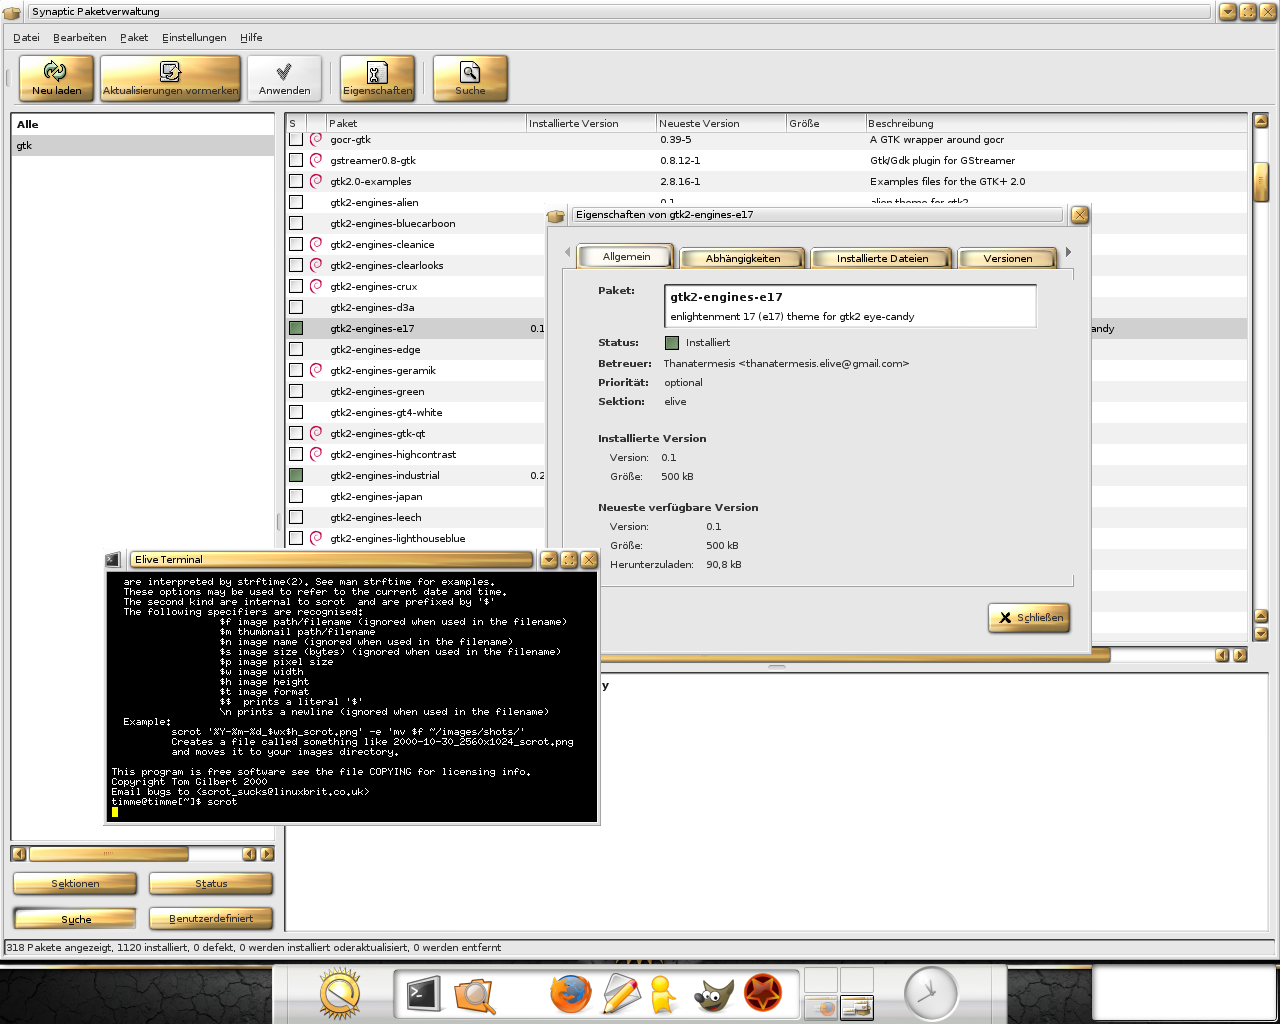Toggle status checkbox for gtk2-engines-japan
This screenshot has height=1024, width=1280.
pyautogui.click(x=296, y=496)
